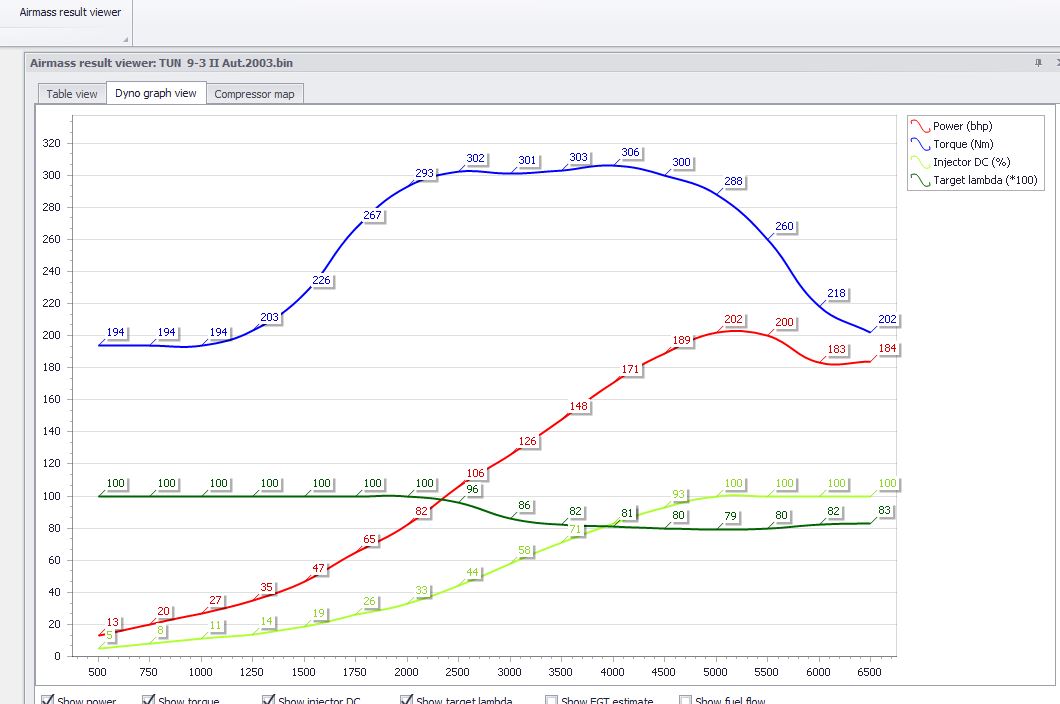The height and width of the screenshot is (704, 1060).
Task: Click the 79 target lambda data marker
Action: 730,516
